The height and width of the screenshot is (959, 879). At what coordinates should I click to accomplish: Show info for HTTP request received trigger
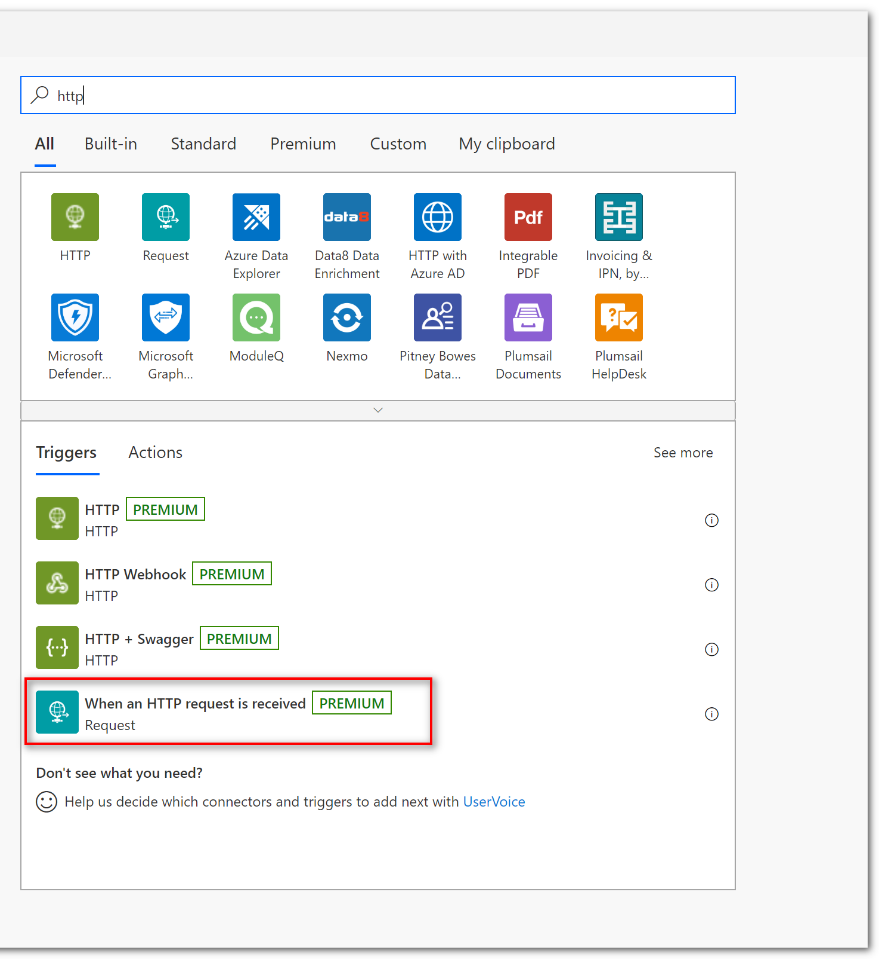tap(711, 714)
